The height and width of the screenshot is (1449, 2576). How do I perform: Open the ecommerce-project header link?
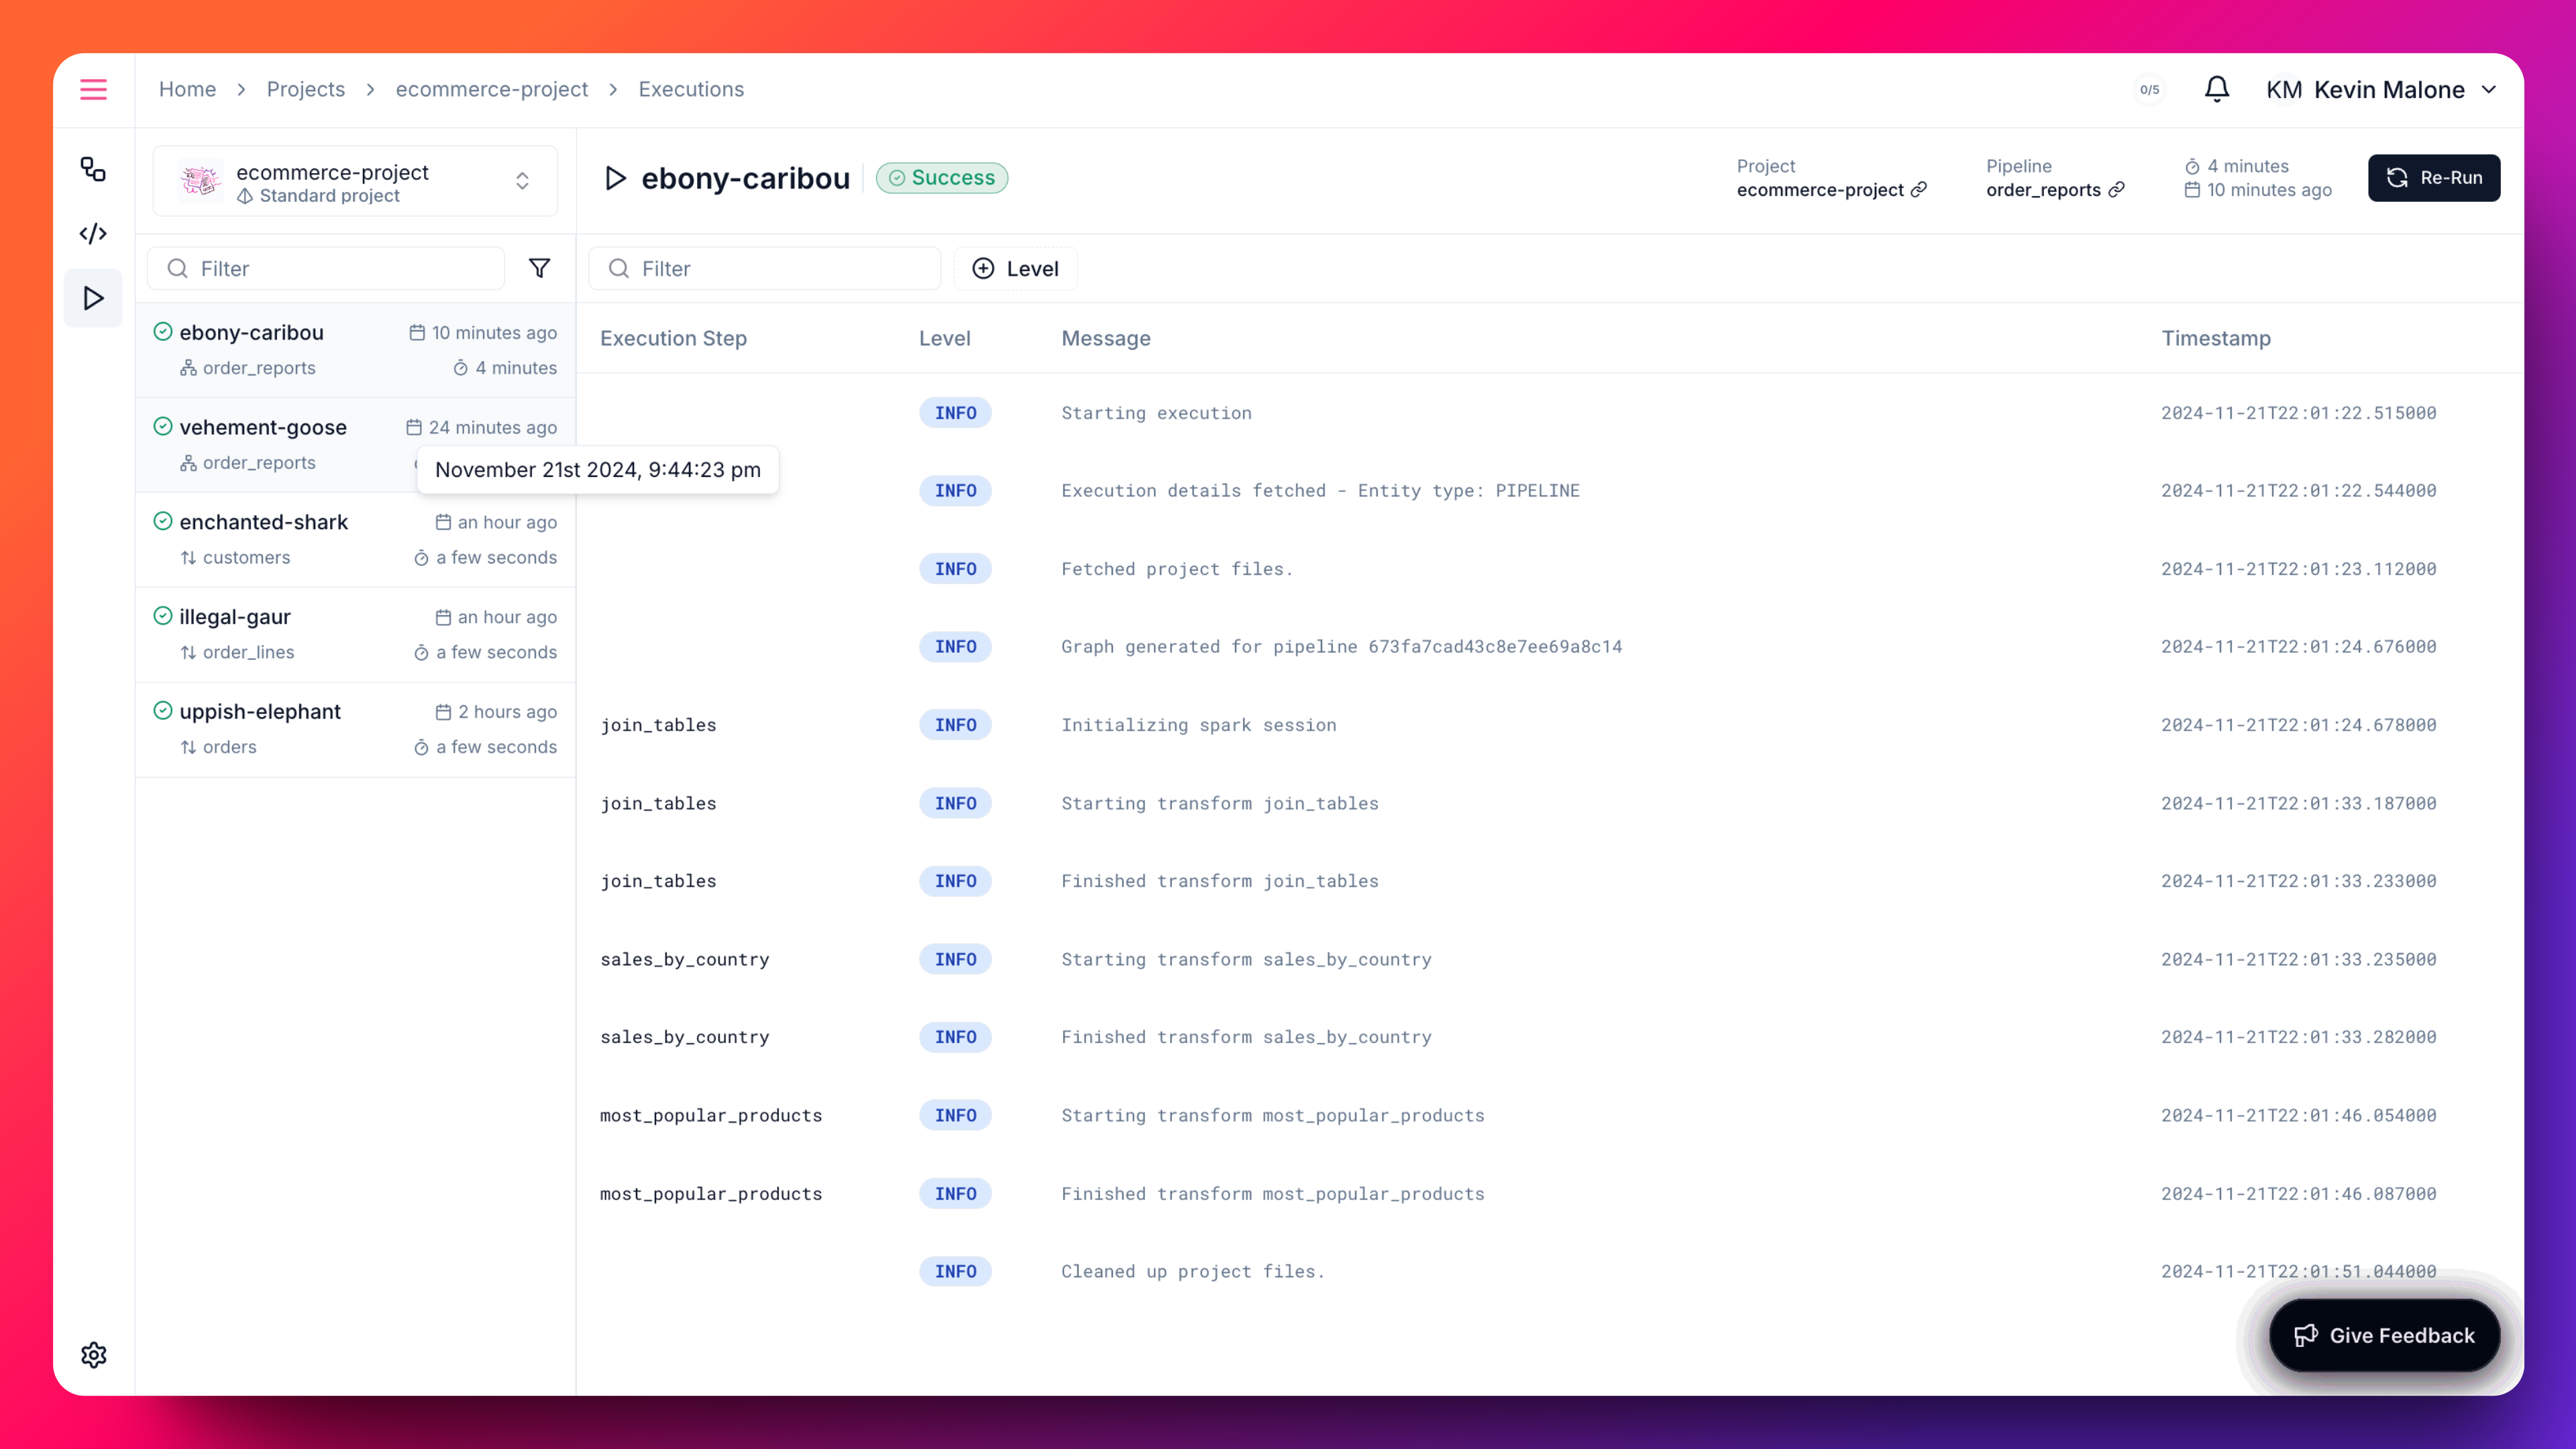click(1831, 190)
